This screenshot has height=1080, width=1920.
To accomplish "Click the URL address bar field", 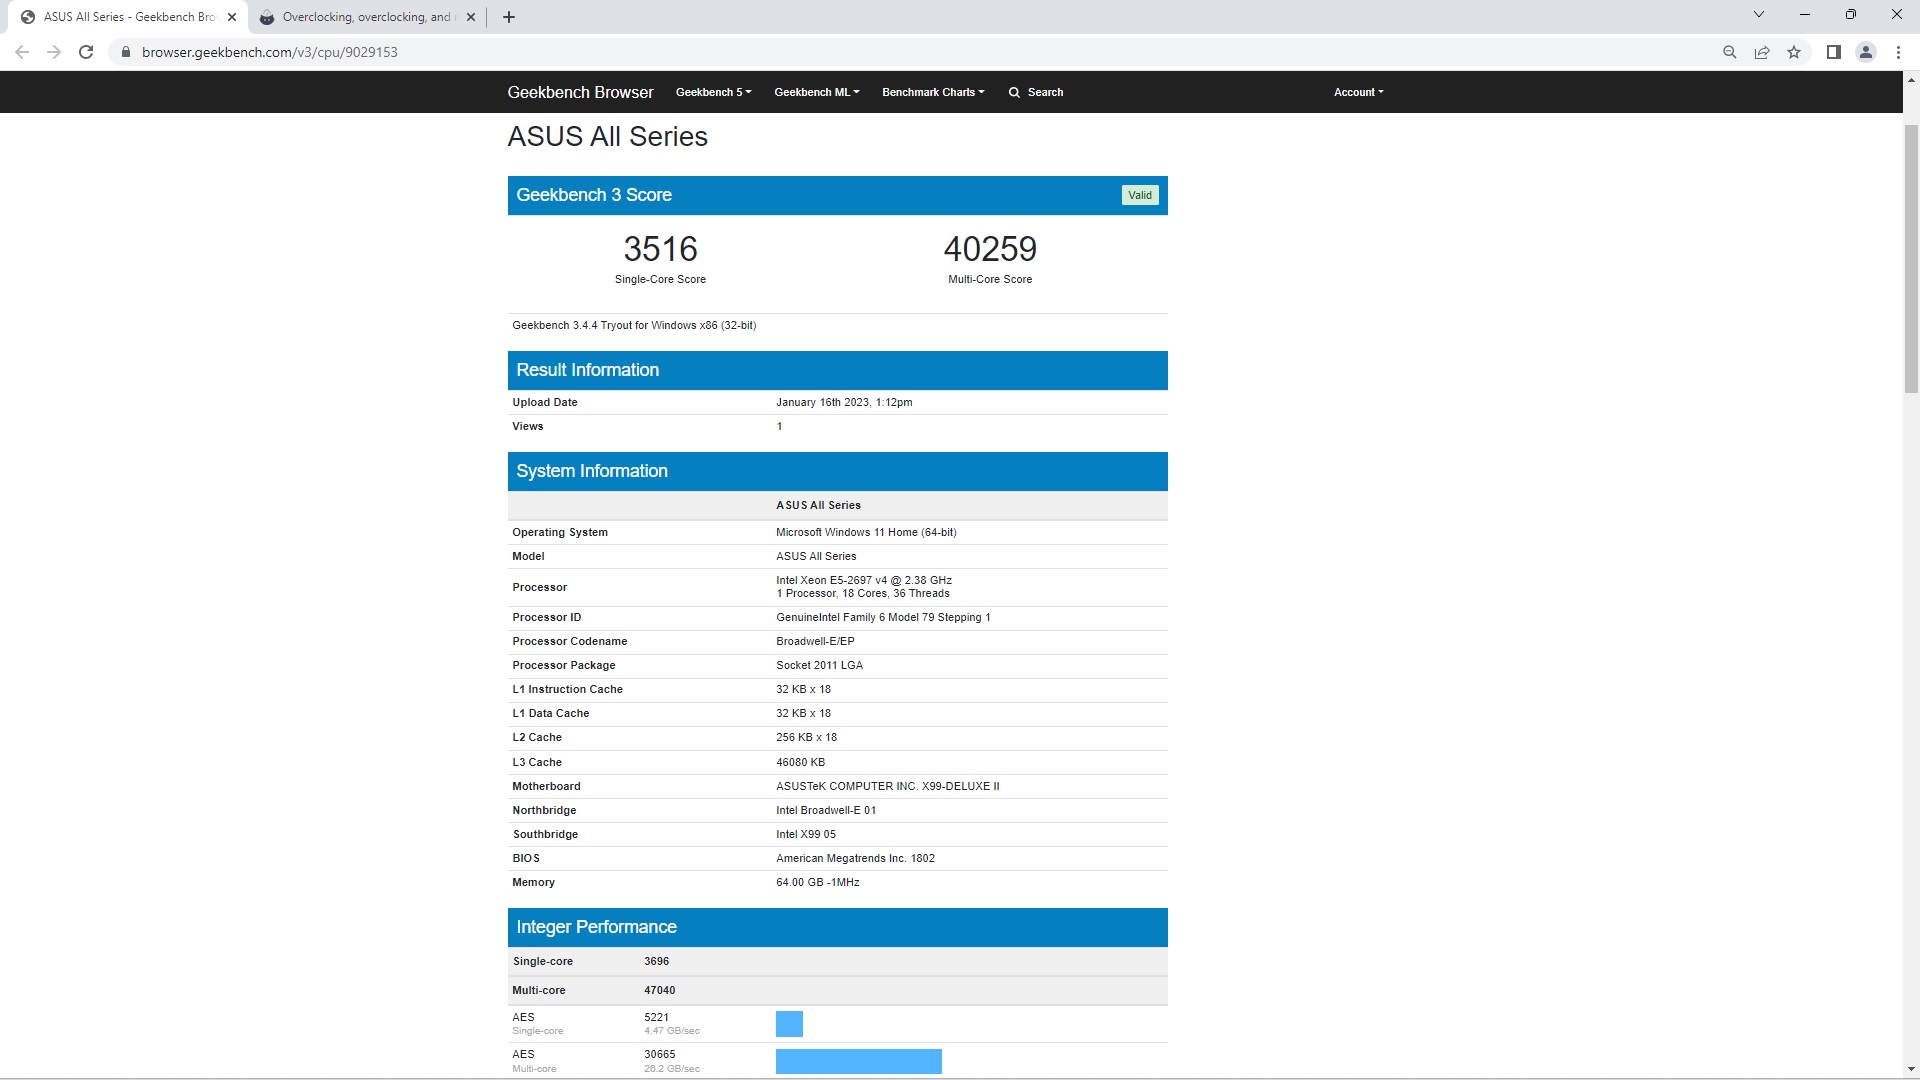I will pos(910,52).
